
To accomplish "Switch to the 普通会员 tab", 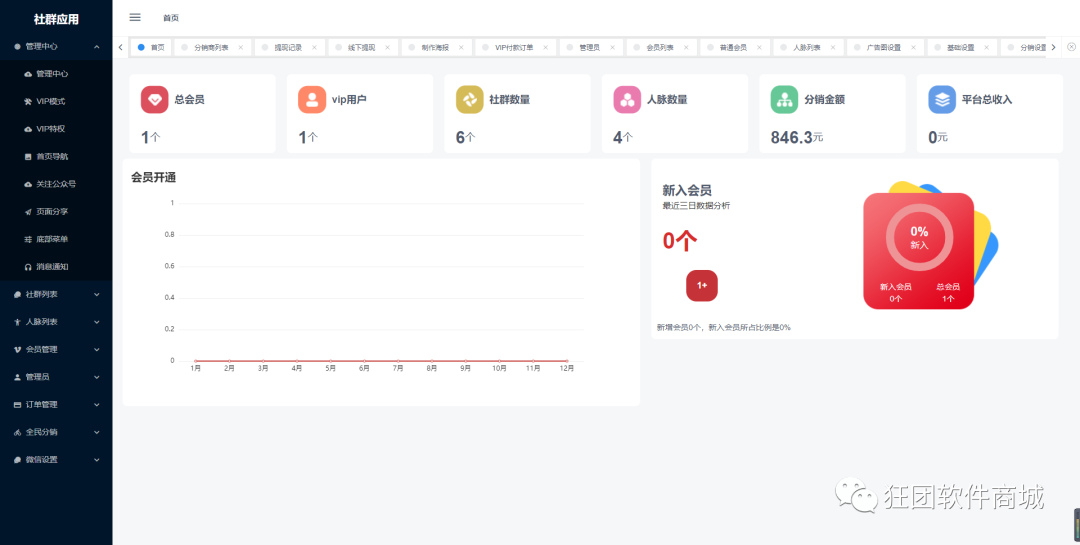I will pyautogui.click(x=733, y=48).
